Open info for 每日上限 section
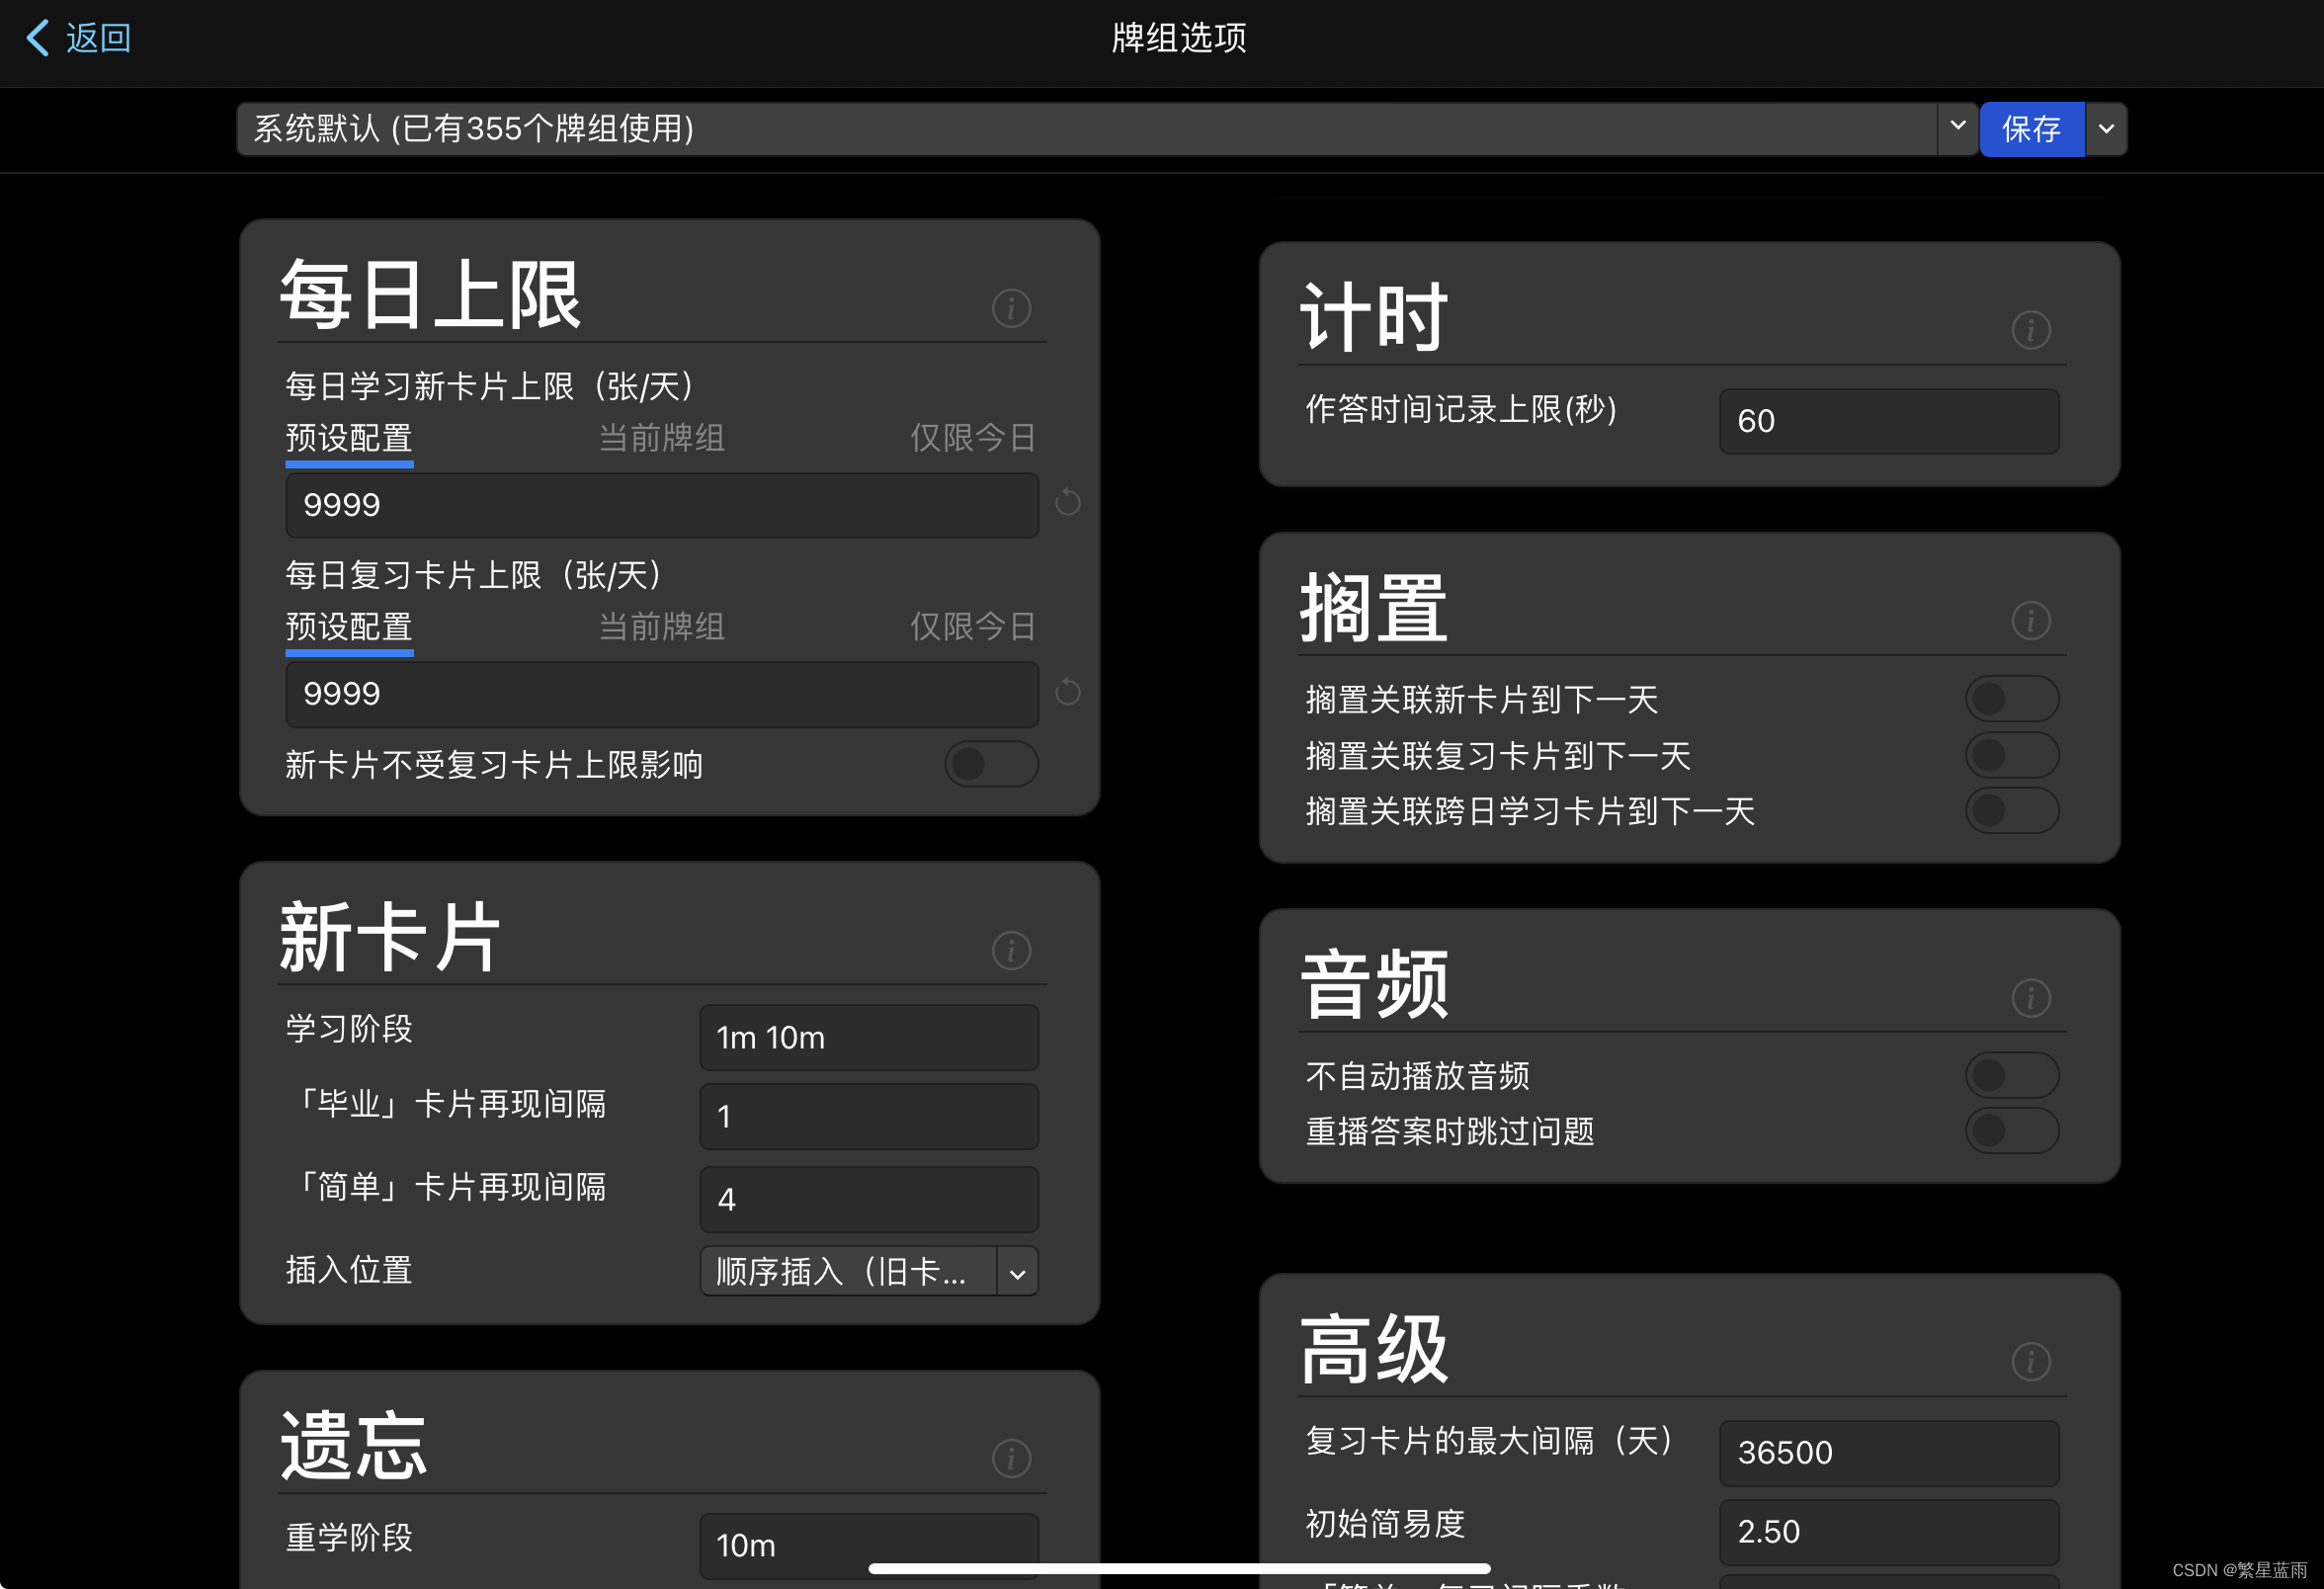This screenshot has width=2324, height=1589. (x=1011, y=308)
